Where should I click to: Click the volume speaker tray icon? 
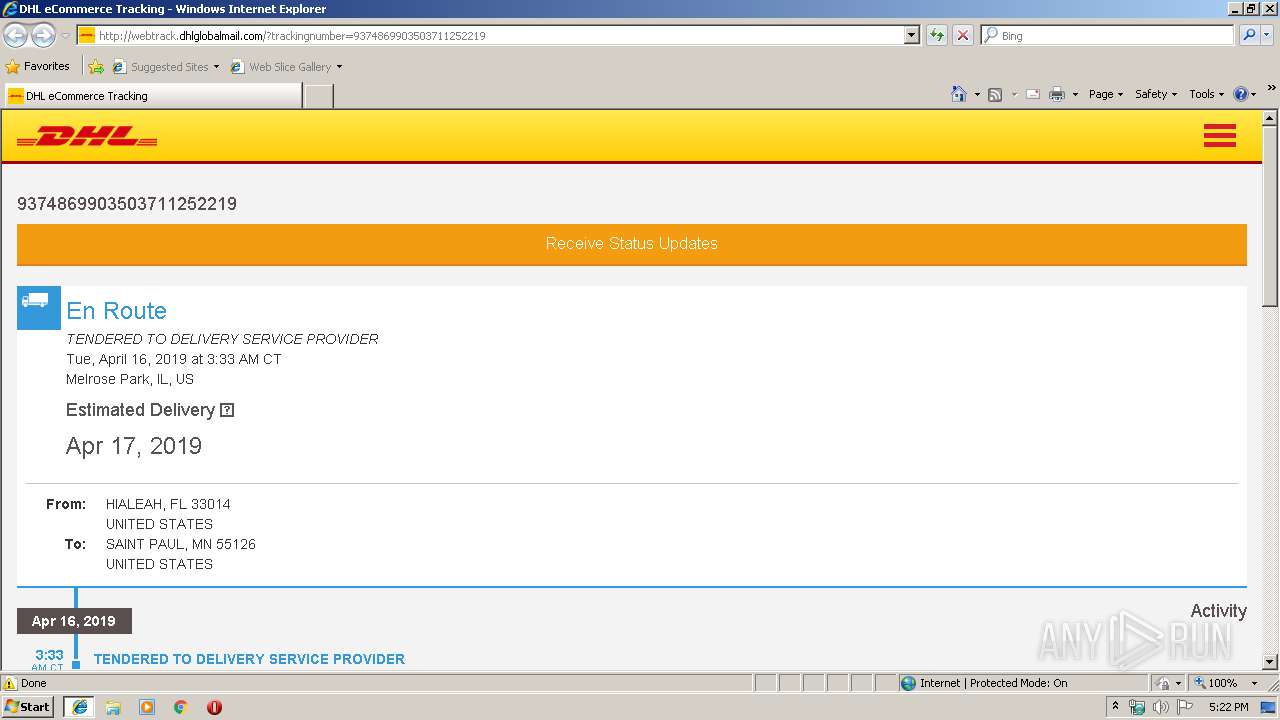1160,707
